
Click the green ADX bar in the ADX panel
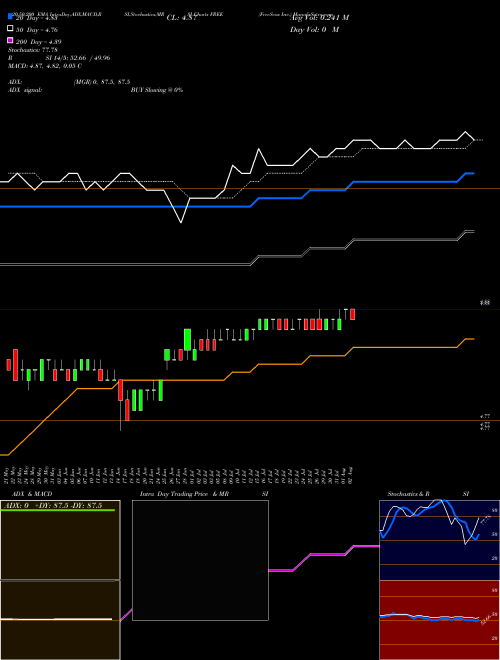pos(58,510)
